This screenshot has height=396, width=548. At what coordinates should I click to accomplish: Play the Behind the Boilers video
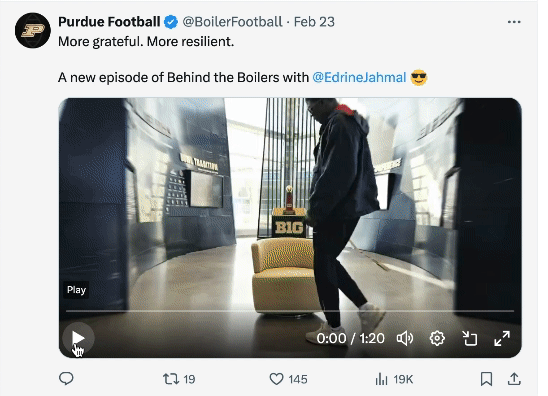[78, 338]
